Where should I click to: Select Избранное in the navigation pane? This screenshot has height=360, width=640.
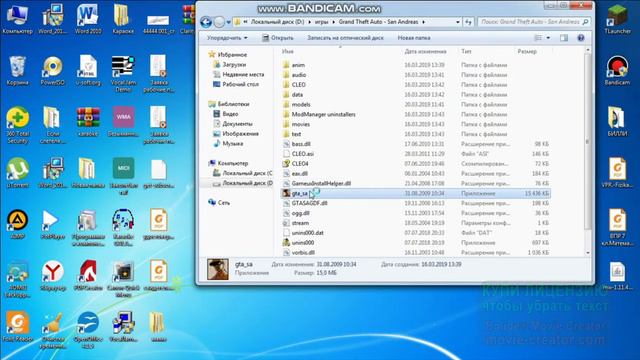tap(232, 55)
